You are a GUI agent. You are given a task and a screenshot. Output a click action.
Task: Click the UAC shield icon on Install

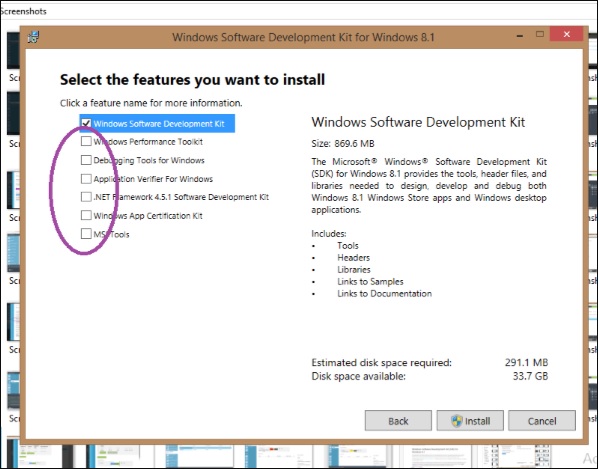coord(457,421)
